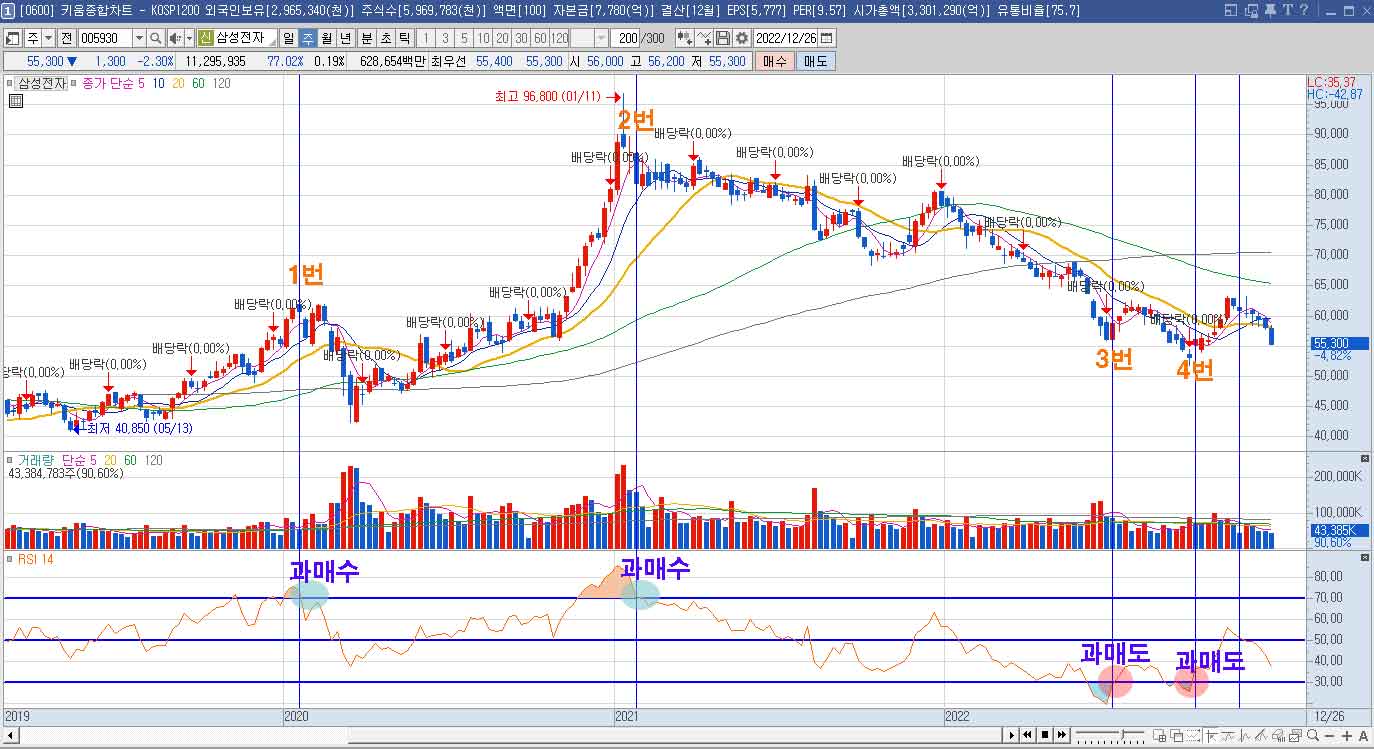1374x749 pixels.
Task: Open the calendar picker next to 2022/12/26
Action: [x=827, y=38]
